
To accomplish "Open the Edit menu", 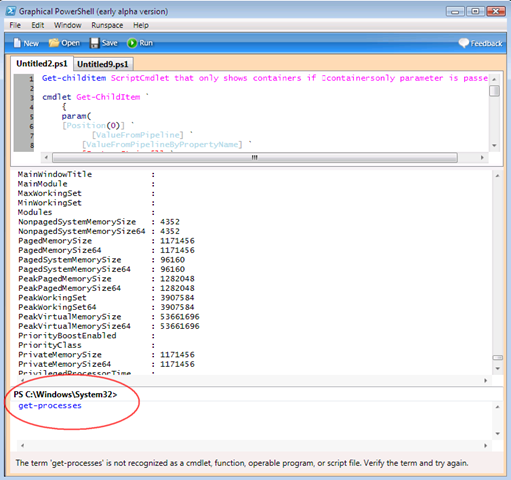I will tap(38, 25).
